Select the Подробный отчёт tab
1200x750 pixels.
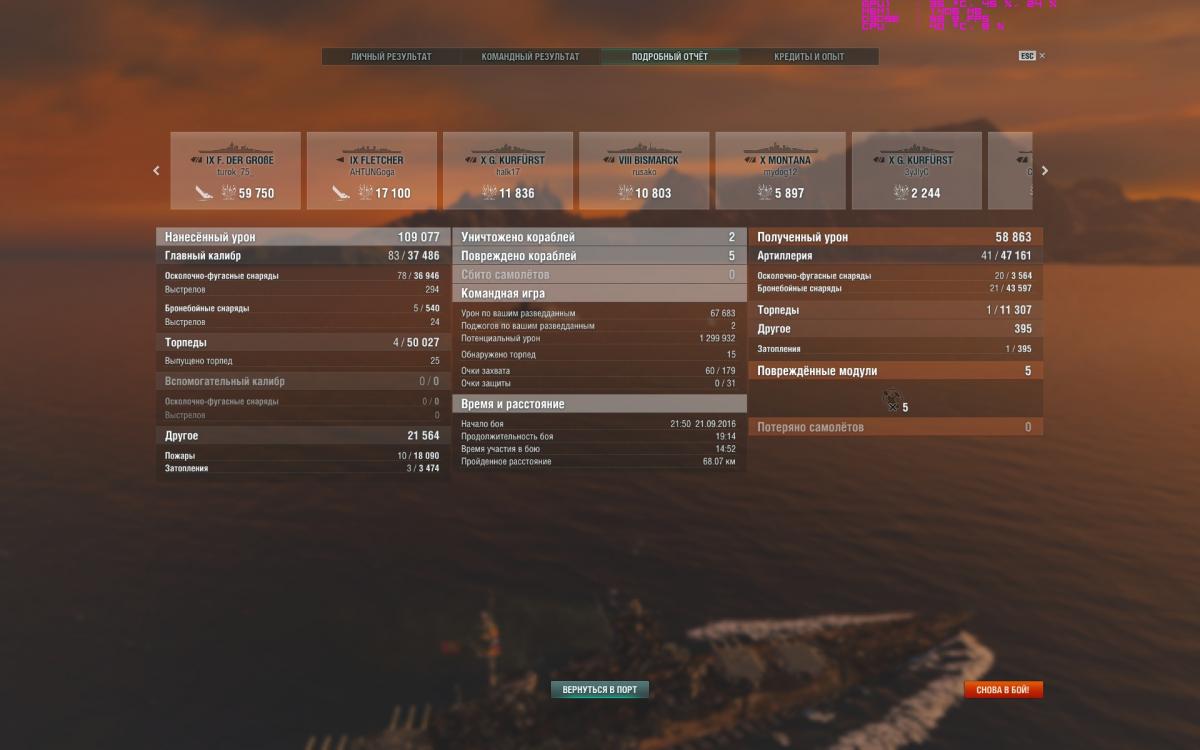(x=669, y=57)
